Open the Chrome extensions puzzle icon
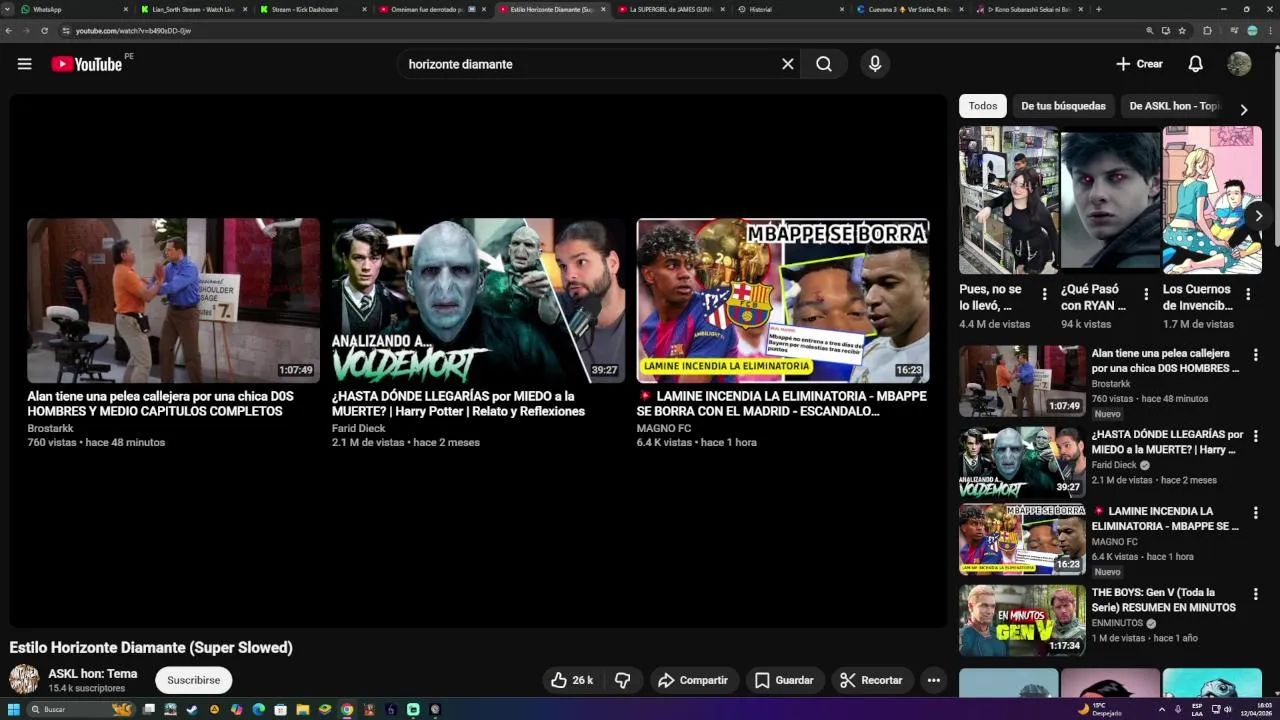 coord(1207,31)
